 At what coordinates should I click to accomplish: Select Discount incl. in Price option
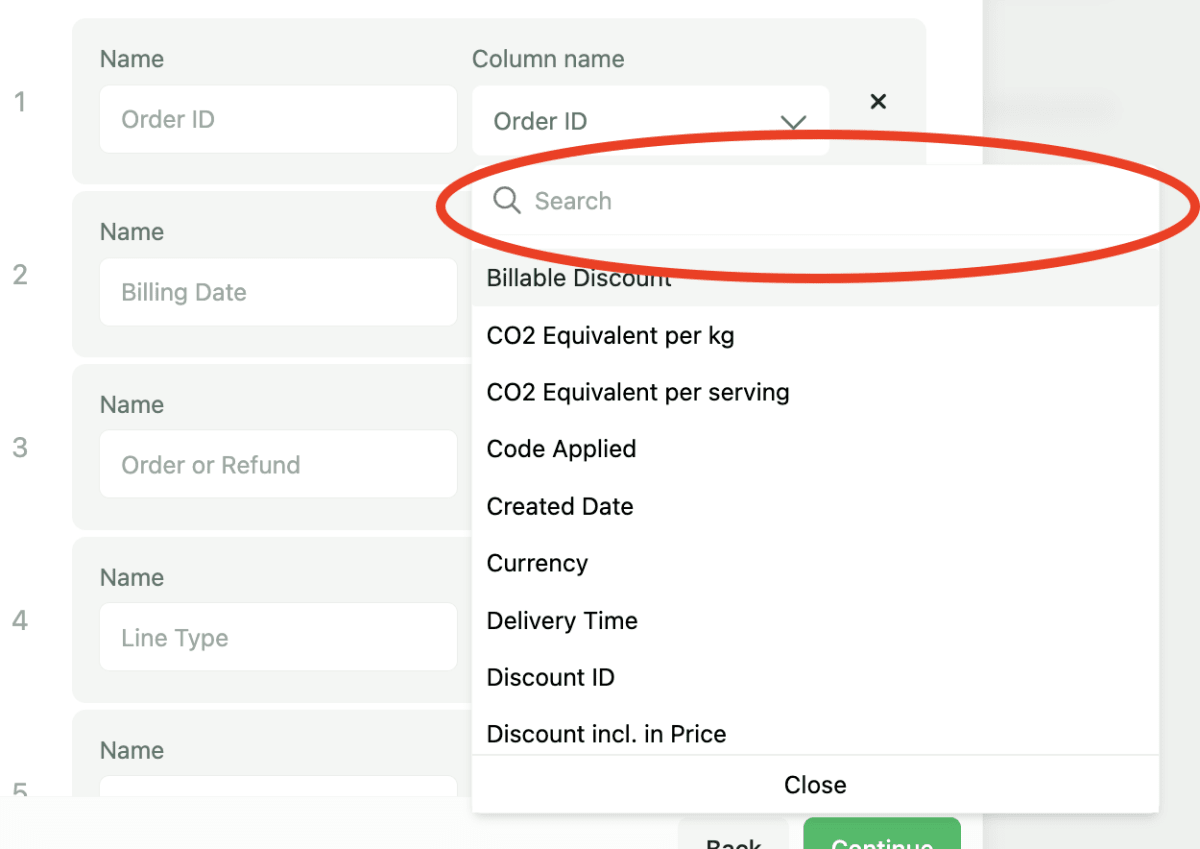(x=606, y=734)
